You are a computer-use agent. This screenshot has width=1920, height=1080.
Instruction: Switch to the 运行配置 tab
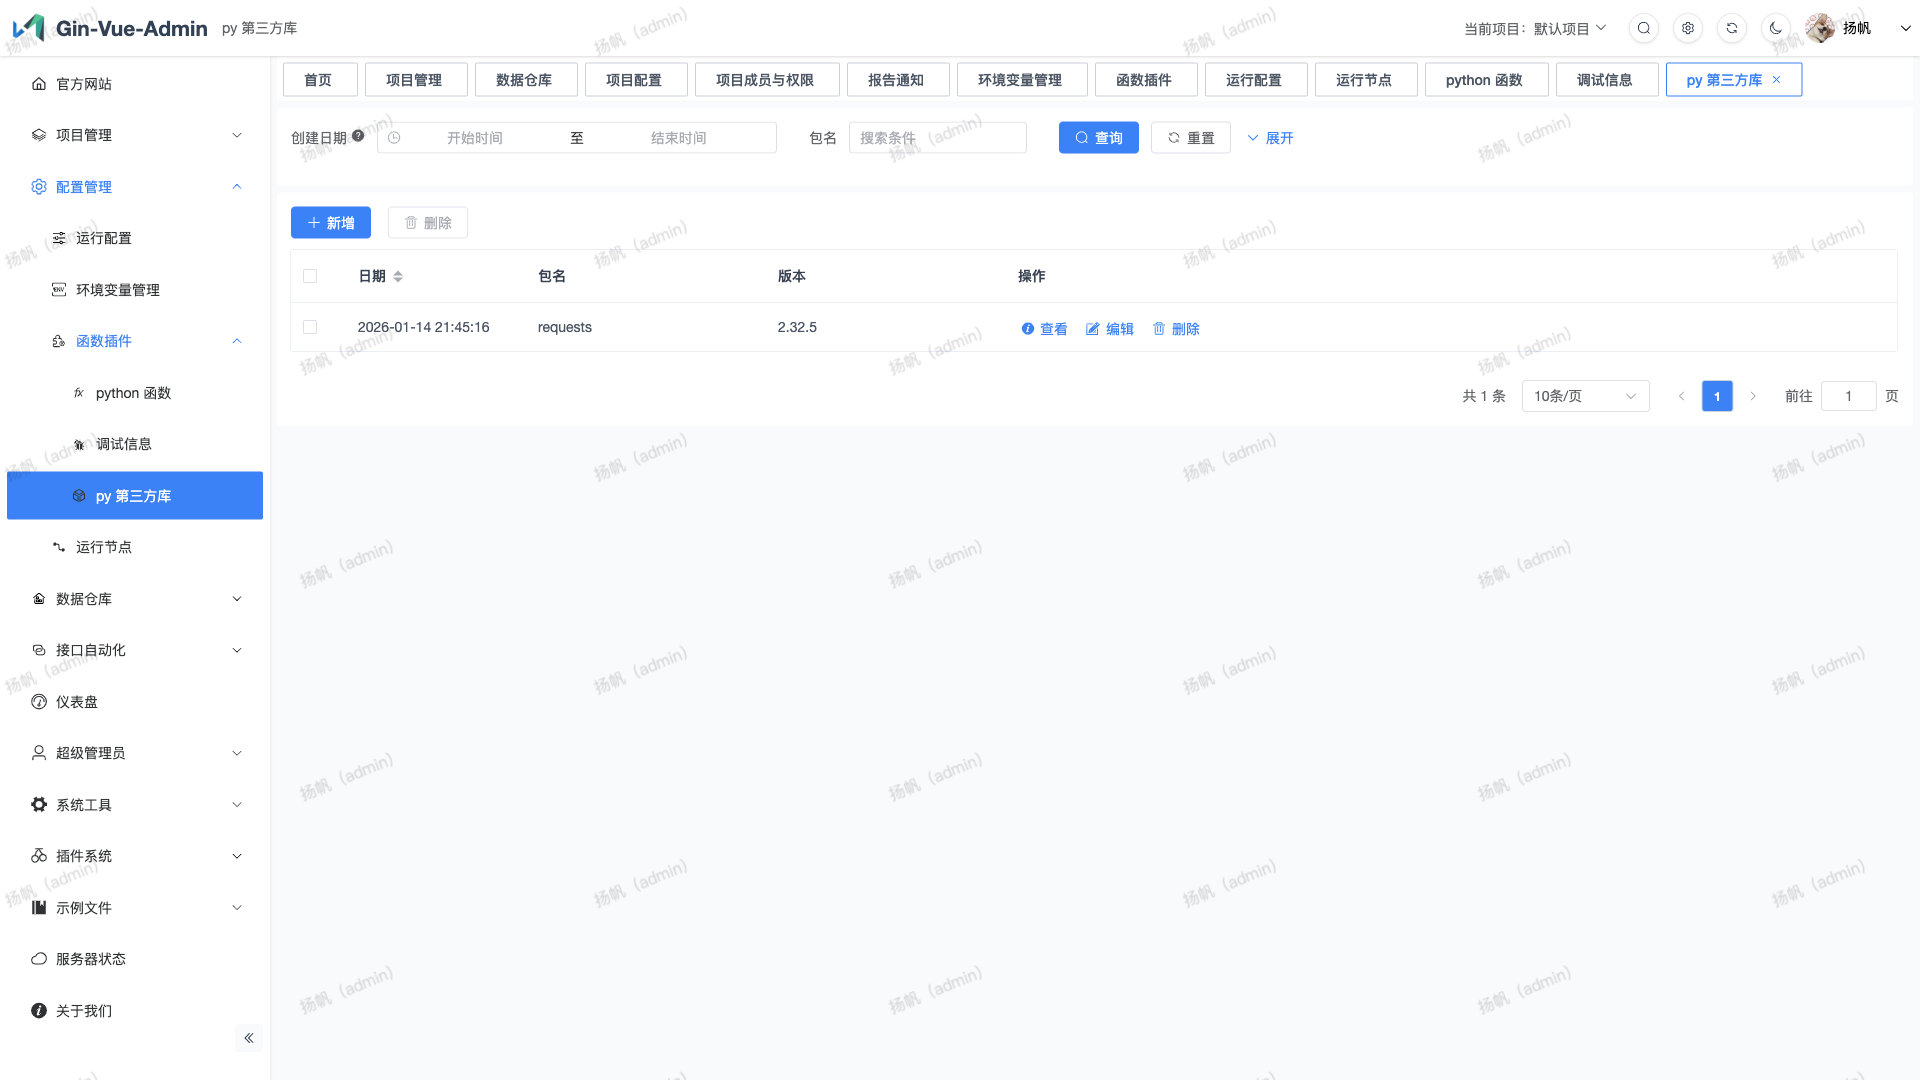[x=1254, y=80]
